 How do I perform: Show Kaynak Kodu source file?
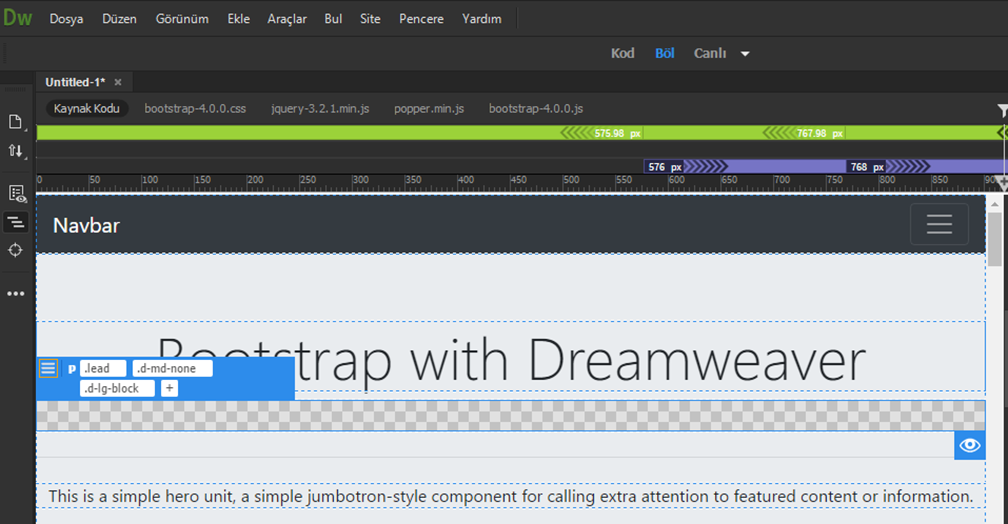click(87, 108)
